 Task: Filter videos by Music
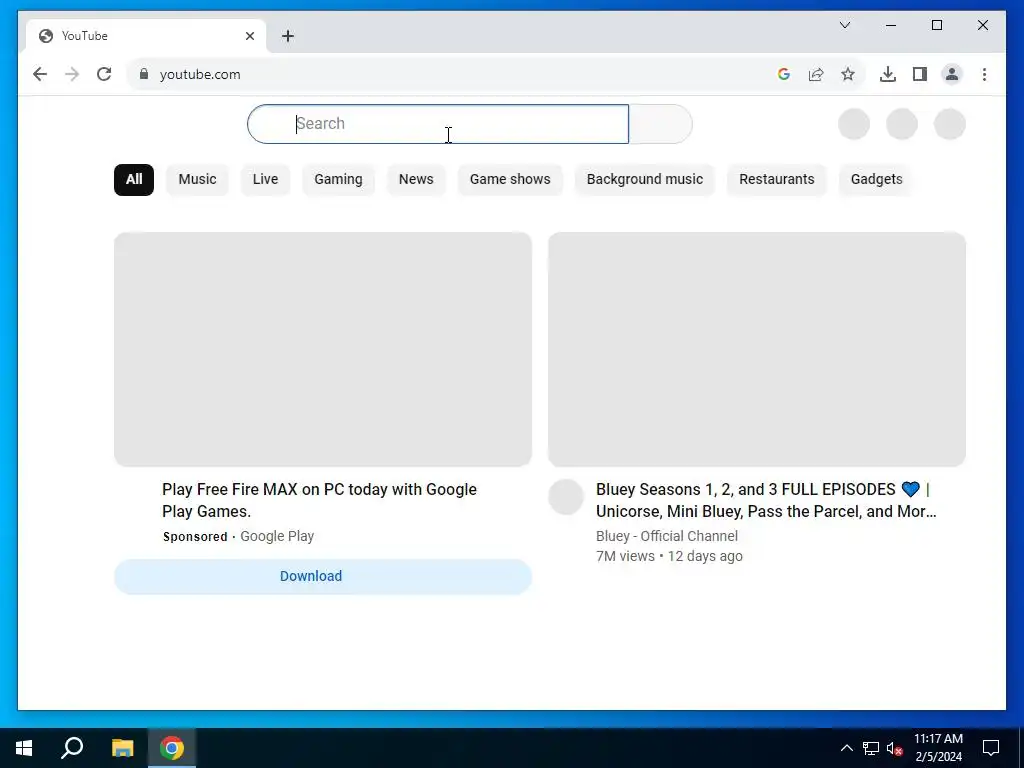[x=197, y=180]
